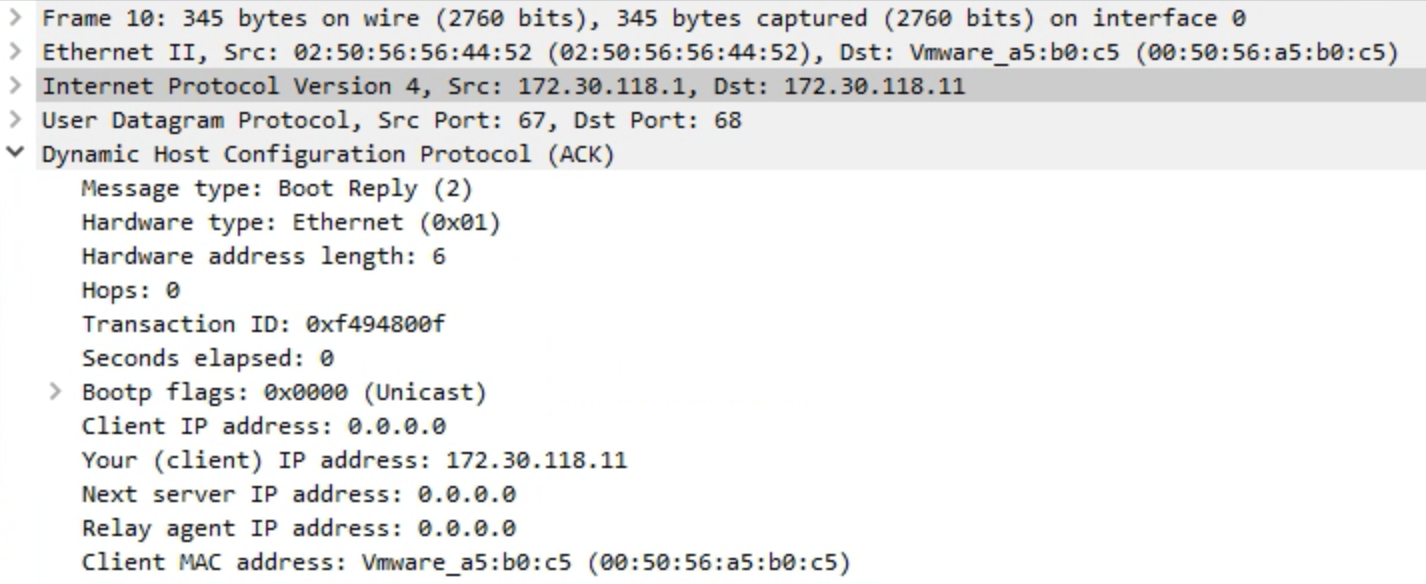Collapse the Dynamic Host Configuration Protocol section
This screenshot has width=1426, height=584.
pyautogui.click(x=15, y=154)
